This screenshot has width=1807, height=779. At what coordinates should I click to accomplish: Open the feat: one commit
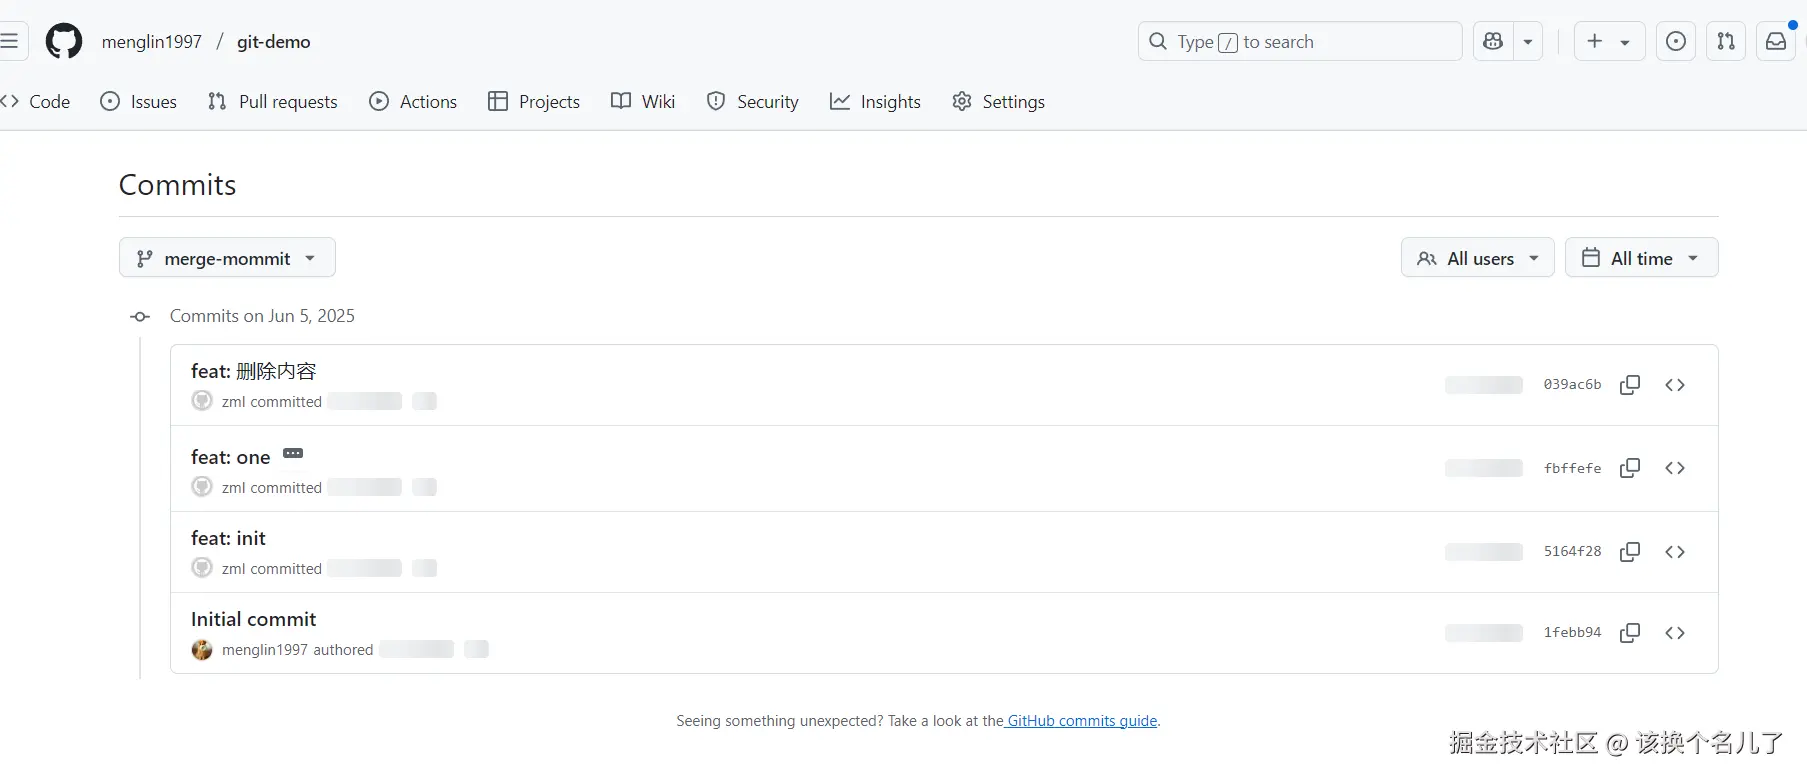(231, 457)
